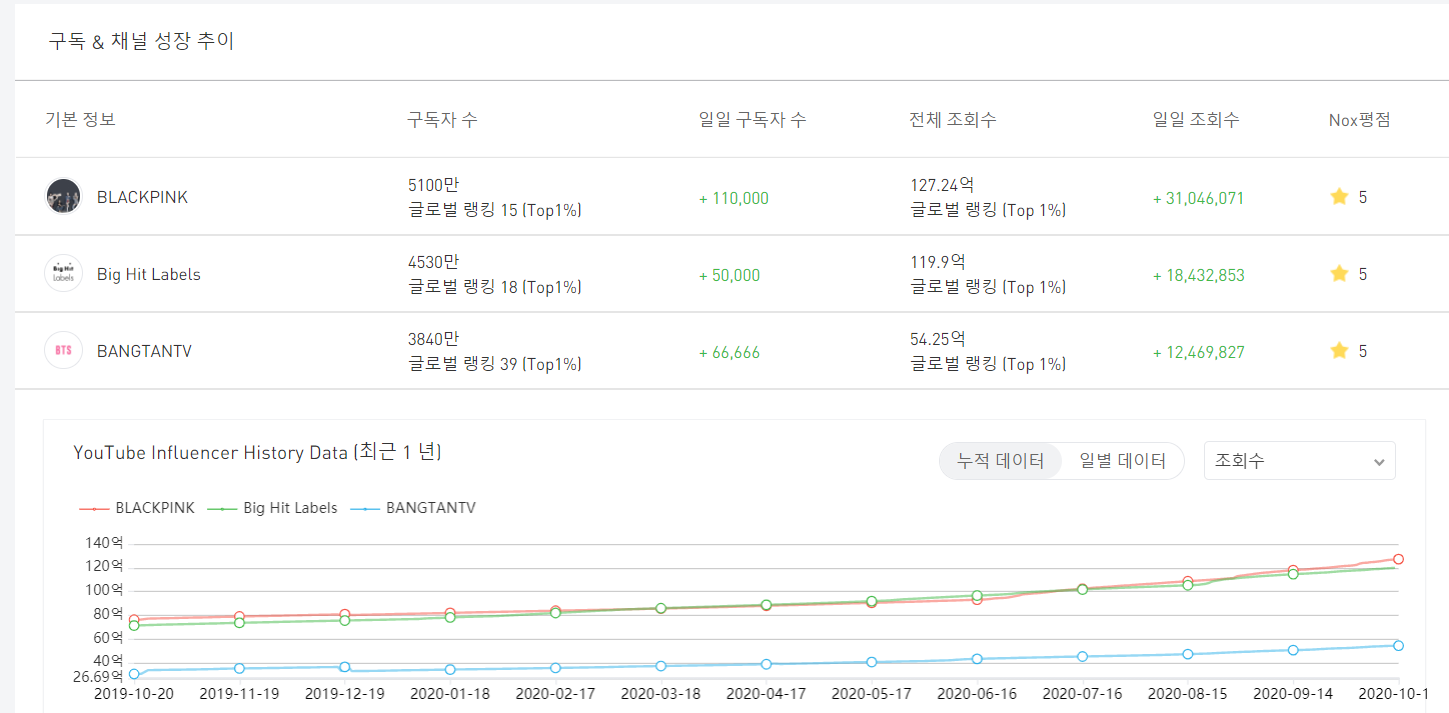Click the 26.69억 y-axis label

point(98,676)
